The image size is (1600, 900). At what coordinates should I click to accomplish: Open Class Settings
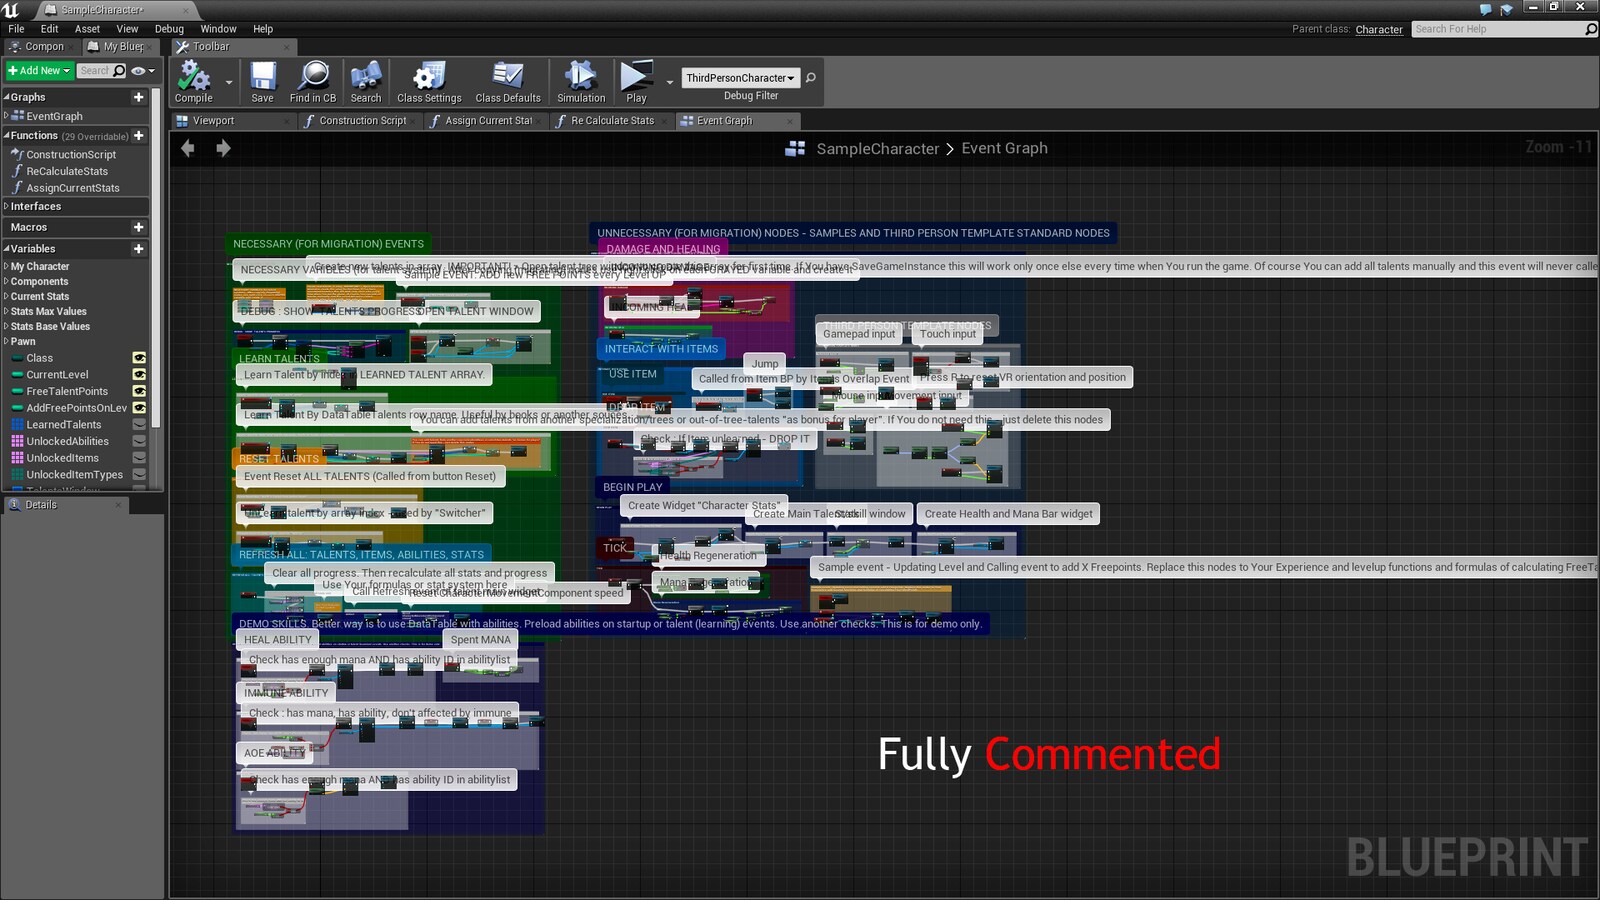428,80
